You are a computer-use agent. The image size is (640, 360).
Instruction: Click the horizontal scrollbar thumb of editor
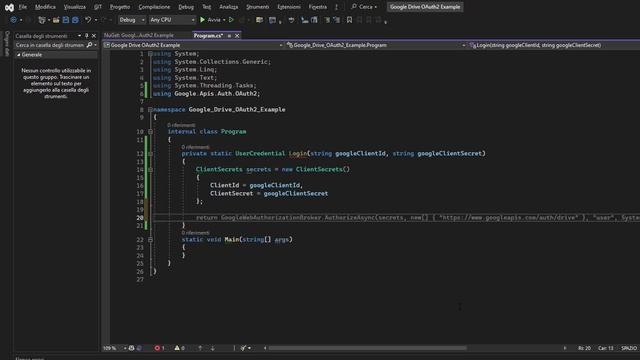click(367, 348)
